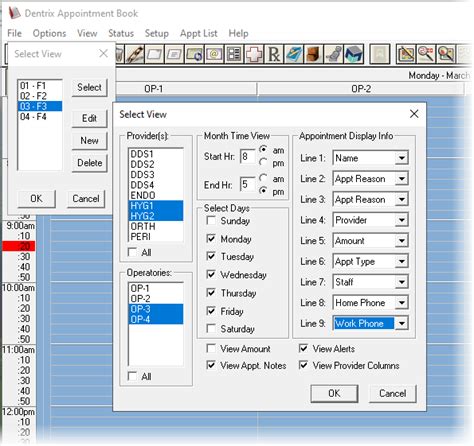The height and width of the screenshot is (446, 474).
Task: Open the Line 3 Appt Reason dropdown
Action: pyautogui.click(x=402, y=199)
